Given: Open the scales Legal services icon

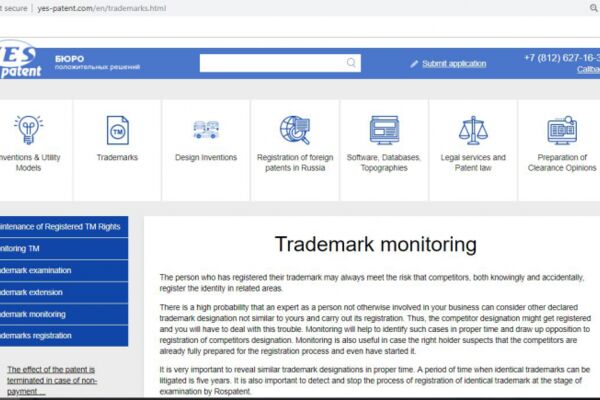Looking at the screenshot, I should [x=473, y=130].
